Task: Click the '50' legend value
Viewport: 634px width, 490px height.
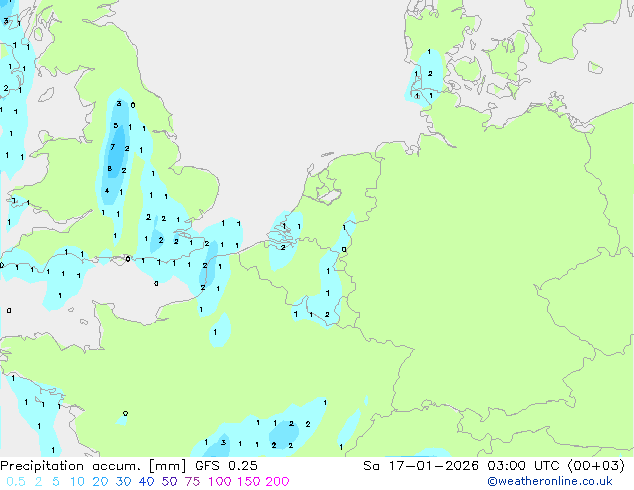Action: 169,482
